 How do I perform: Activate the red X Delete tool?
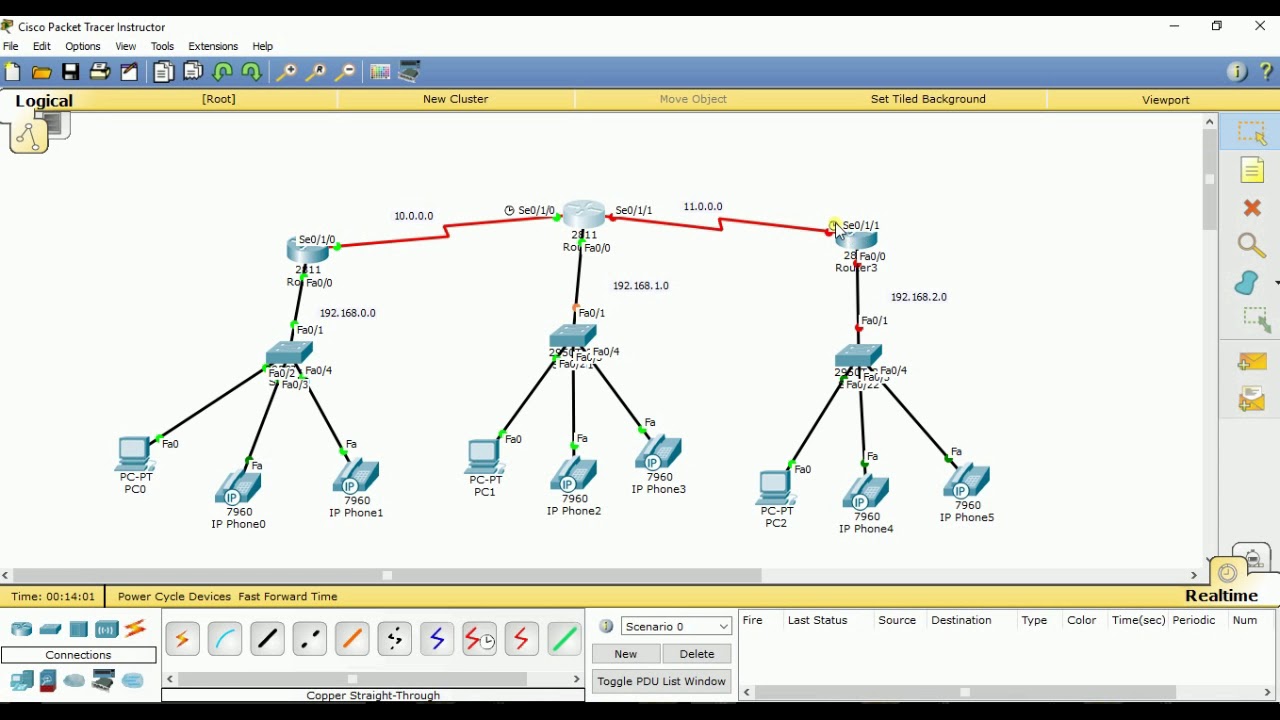(x=1252, y=208)
